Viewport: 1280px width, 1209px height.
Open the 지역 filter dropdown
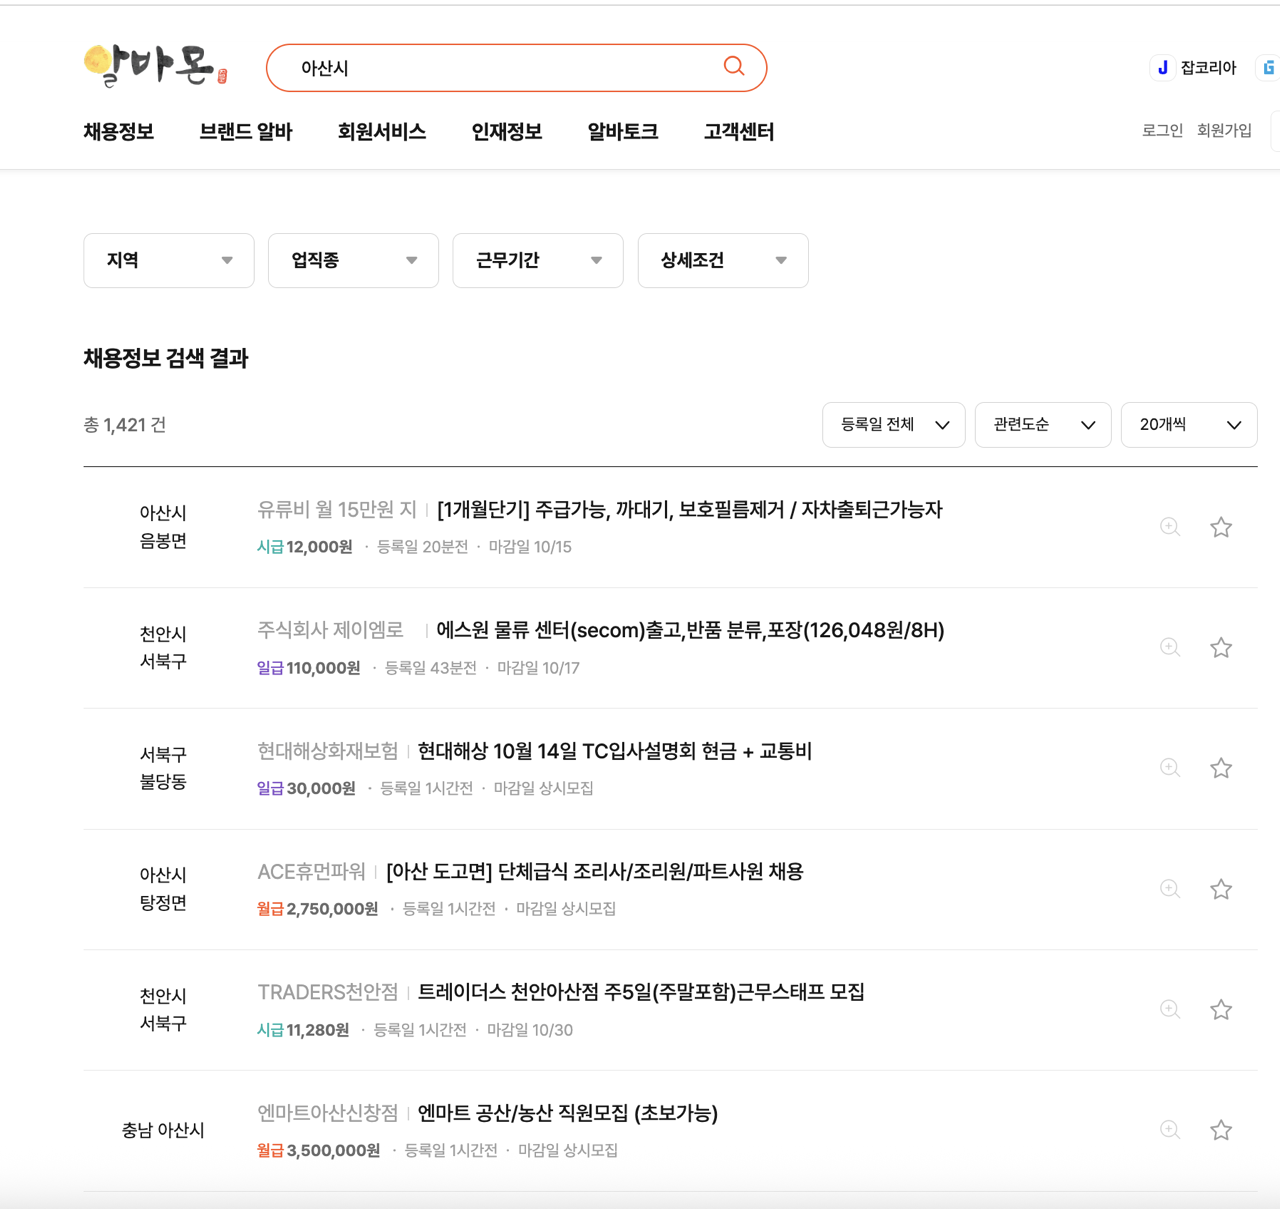click(168, 260)
